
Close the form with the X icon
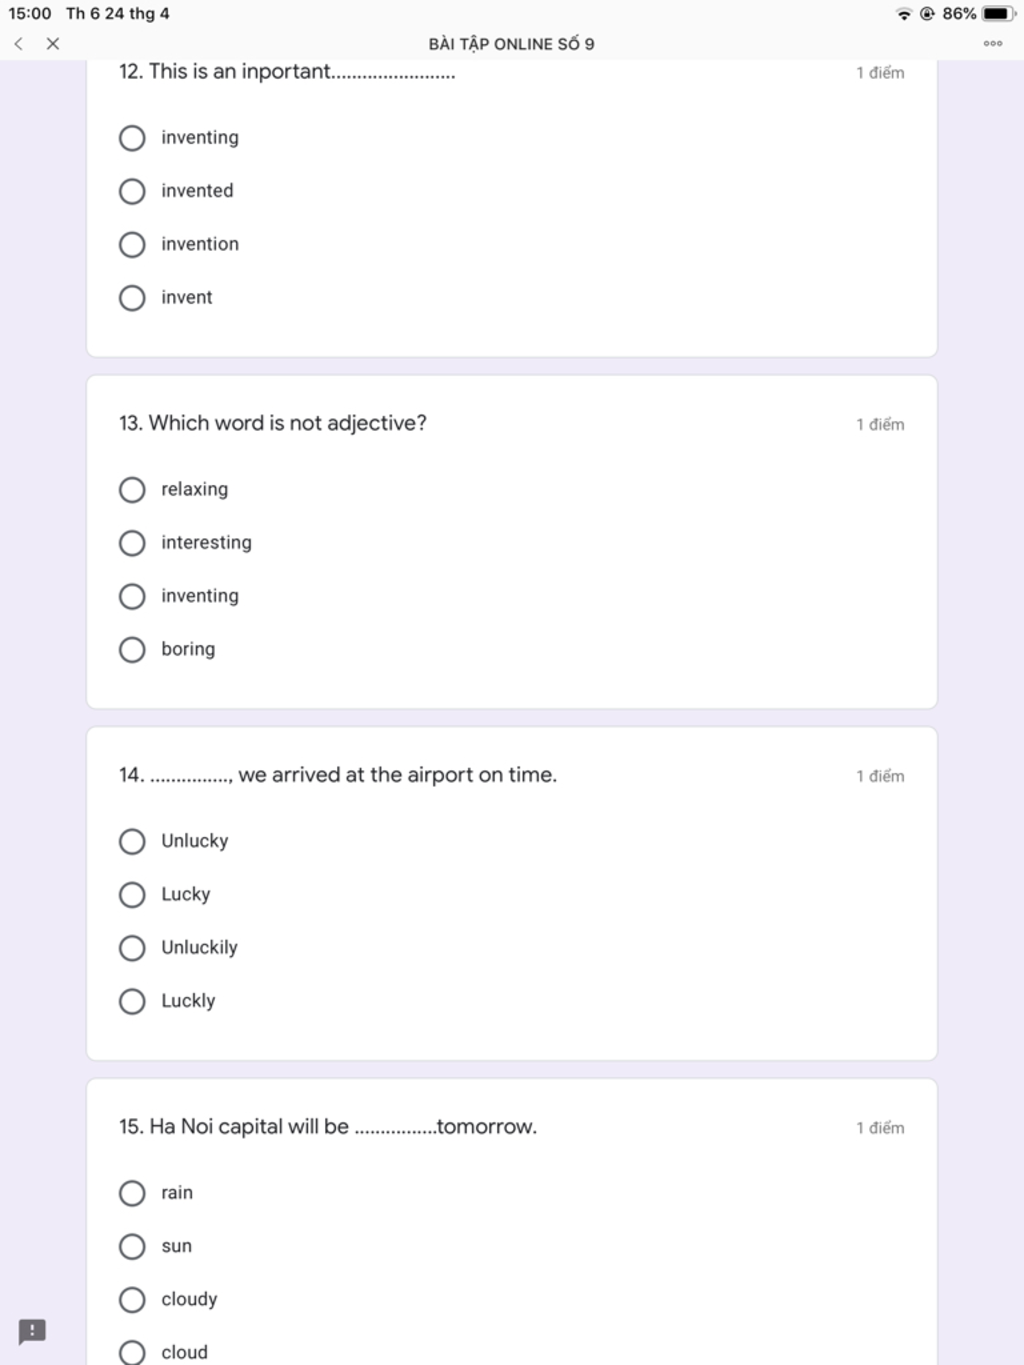coord(53,44)
